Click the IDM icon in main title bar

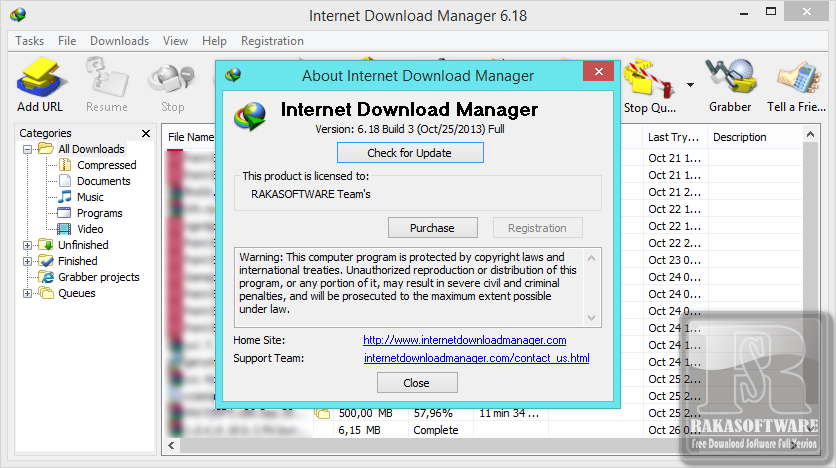[18, 14]
